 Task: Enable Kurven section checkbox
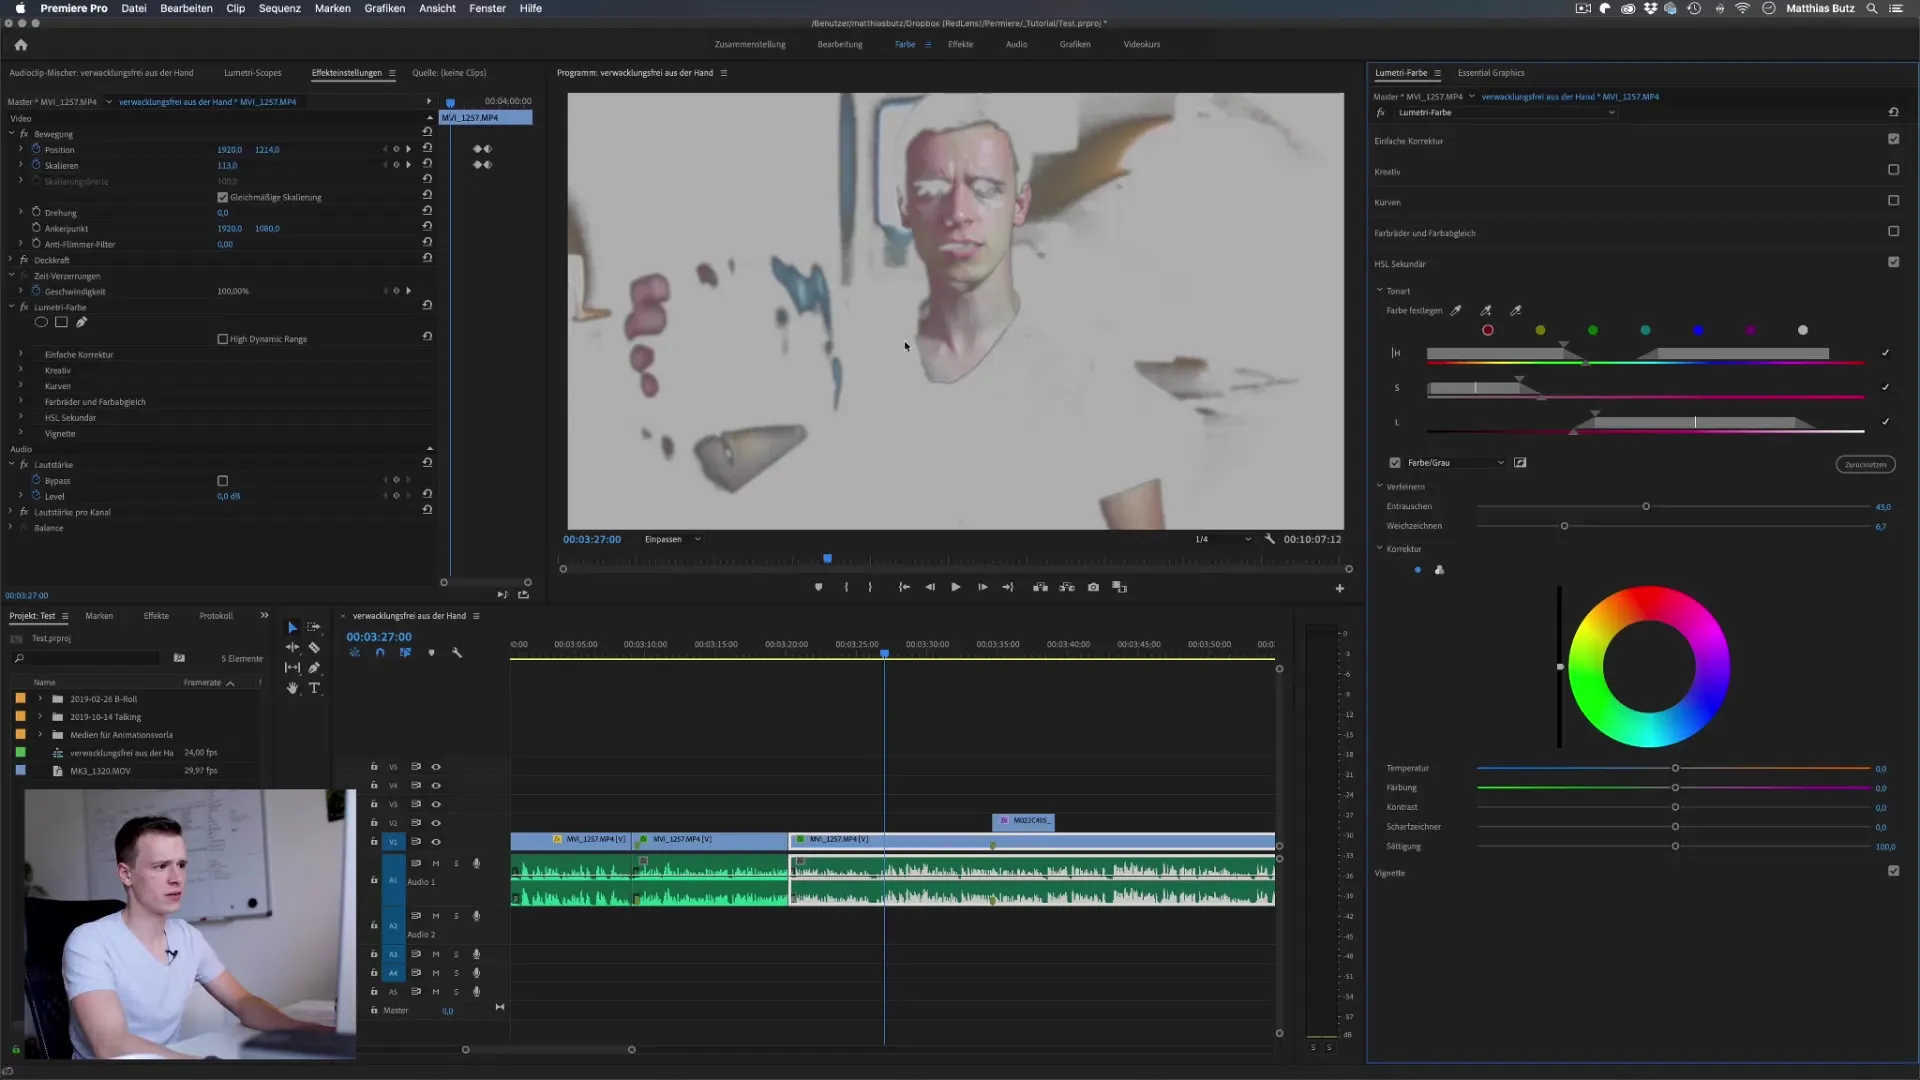click(x=1893, y=200)
